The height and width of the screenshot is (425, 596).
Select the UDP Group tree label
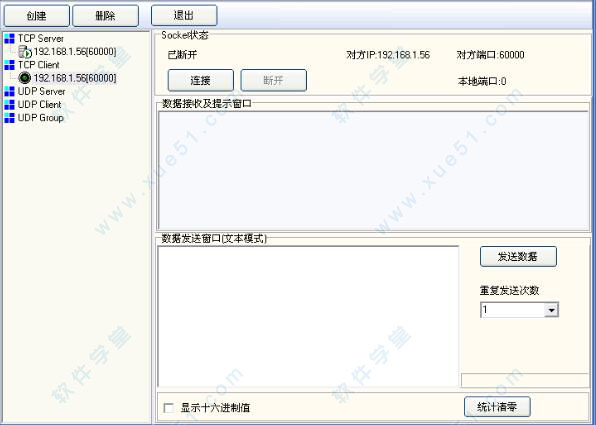coord(41,118)
